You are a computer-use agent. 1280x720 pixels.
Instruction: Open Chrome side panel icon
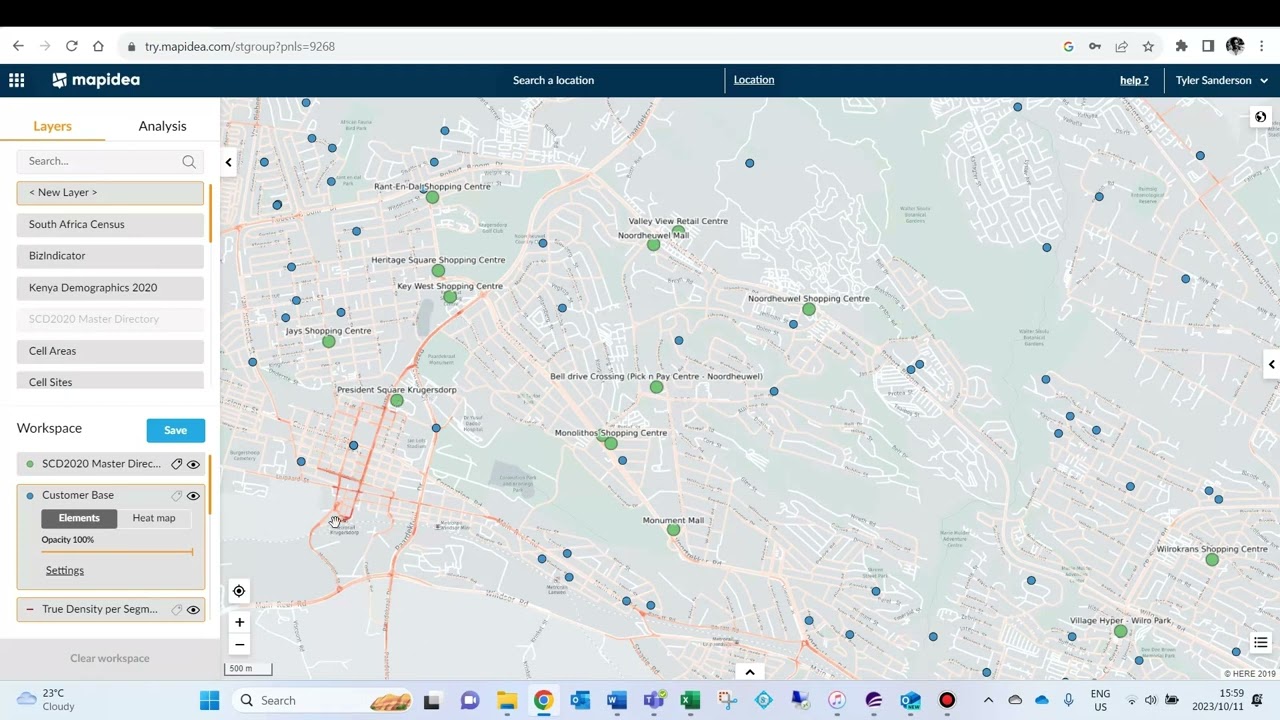pyautogui.click(x=1208, y=46)
